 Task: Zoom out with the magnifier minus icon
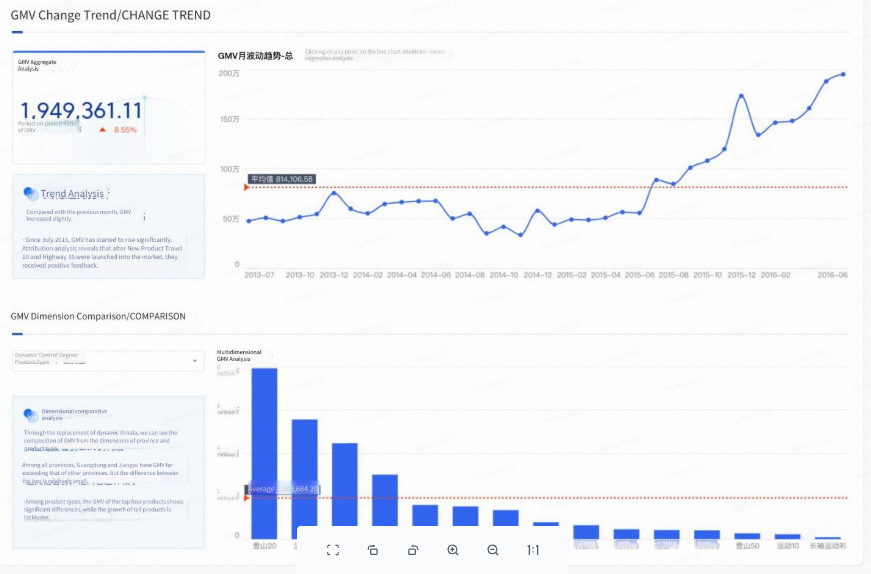coord(493,550)
